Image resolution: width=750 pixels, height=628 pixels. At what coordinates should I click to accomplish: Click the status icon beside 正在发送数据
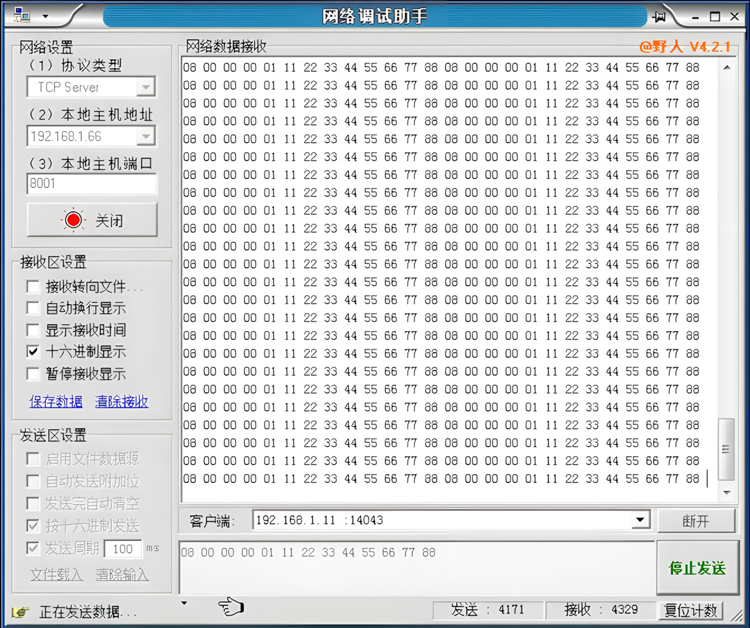pos(20,612)
